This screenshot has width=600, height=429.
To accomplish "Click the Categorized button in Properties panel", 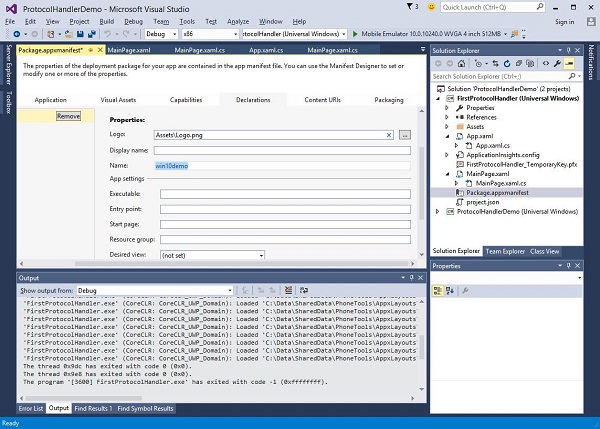I will pyautogui.click(x=438, y=290).
